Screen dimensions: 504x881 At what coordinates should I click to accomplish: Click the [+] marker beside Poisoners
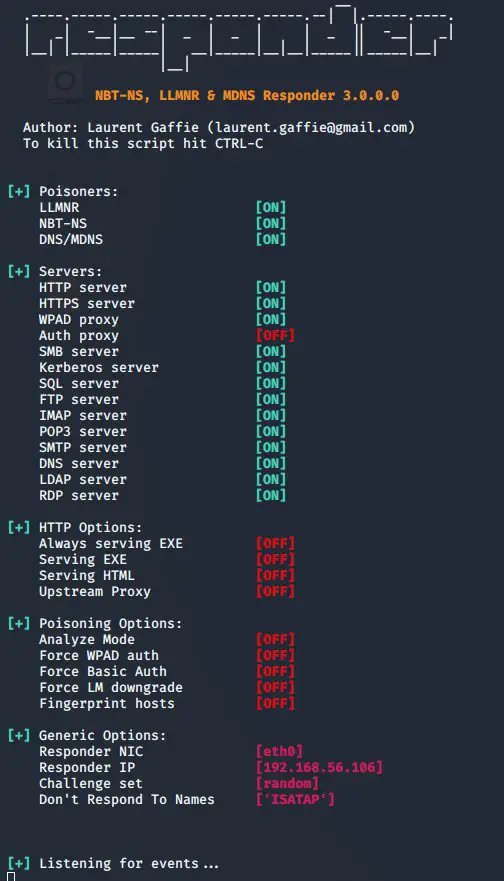[x=19, y=192]
